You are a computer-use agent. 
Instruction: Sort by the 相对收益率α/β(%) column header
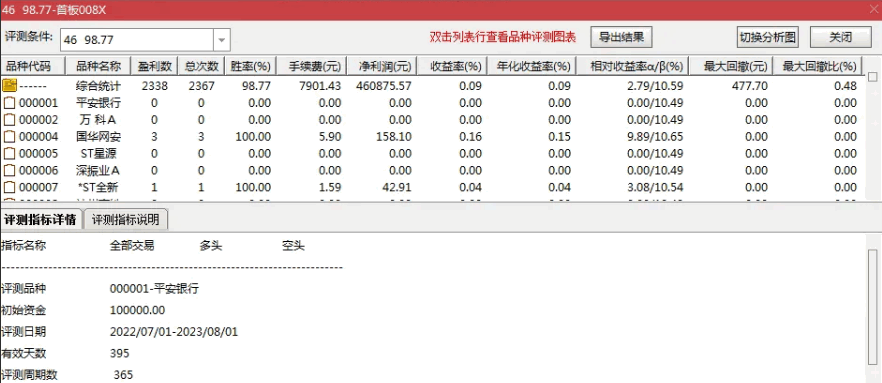(x=633, y=66)
